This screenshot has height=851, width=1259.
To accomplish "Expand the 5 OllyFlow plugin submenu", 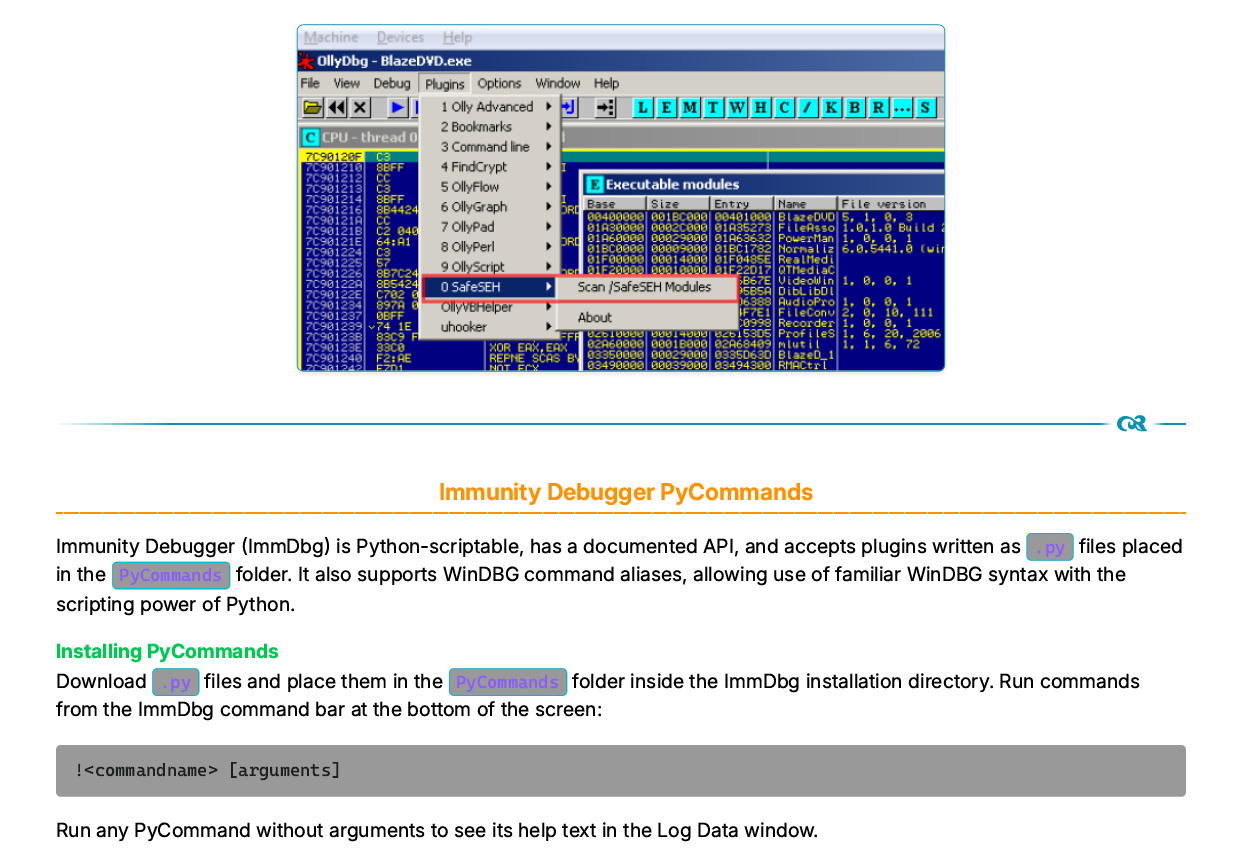I will (488, 187).
